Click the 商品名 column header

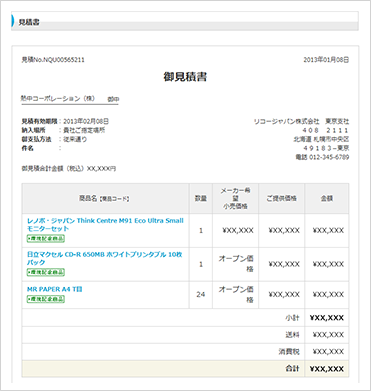point(105,199)
